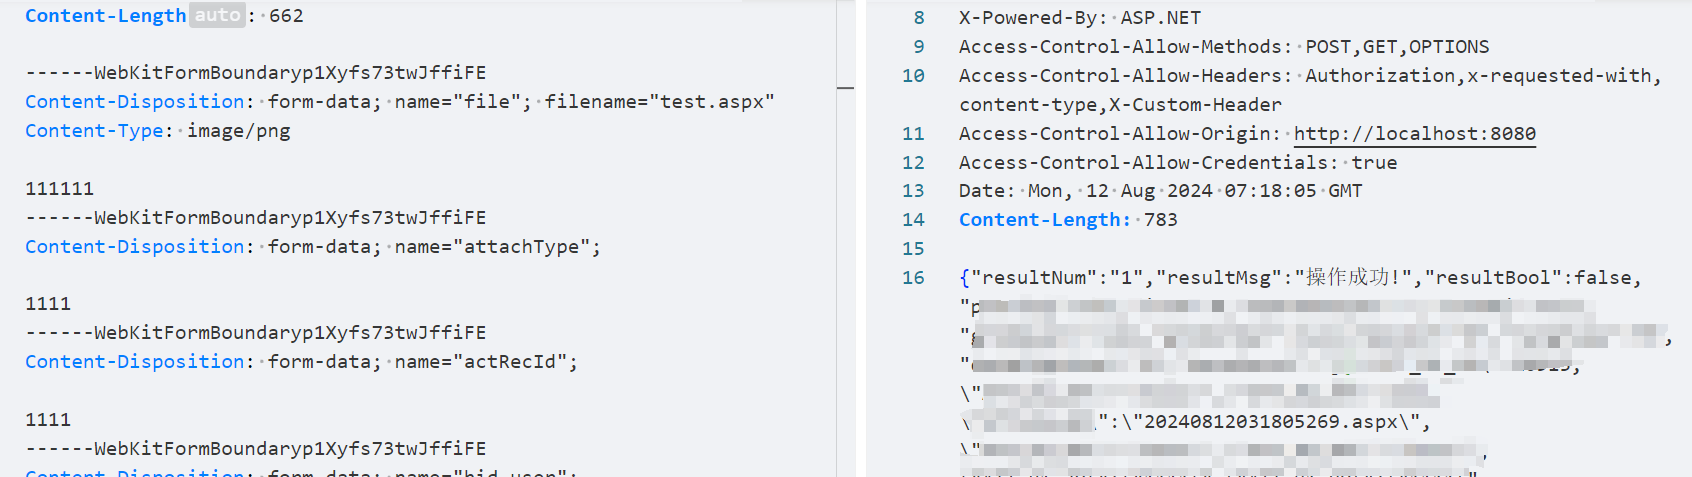The width and height of the screenshot is (1692, 477).
Task: Click the Access-Control-Allow-Credentials: true line
Action: [1178, 162]
